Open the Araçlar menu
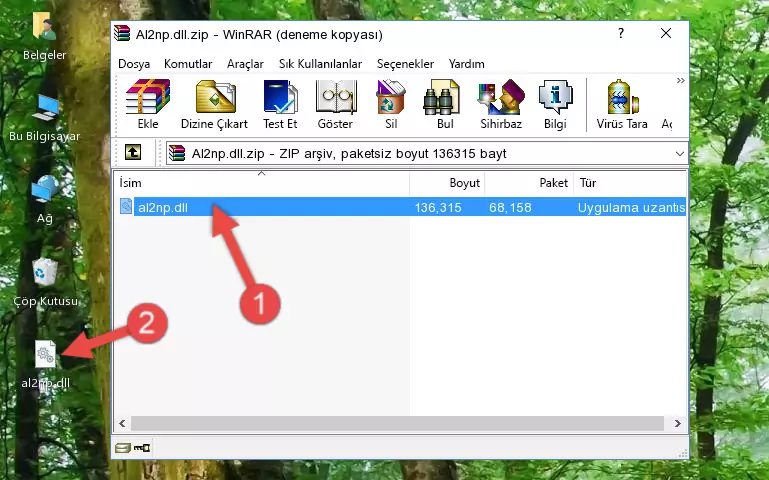The image size is (769, 480). click(x=245, y=64)
